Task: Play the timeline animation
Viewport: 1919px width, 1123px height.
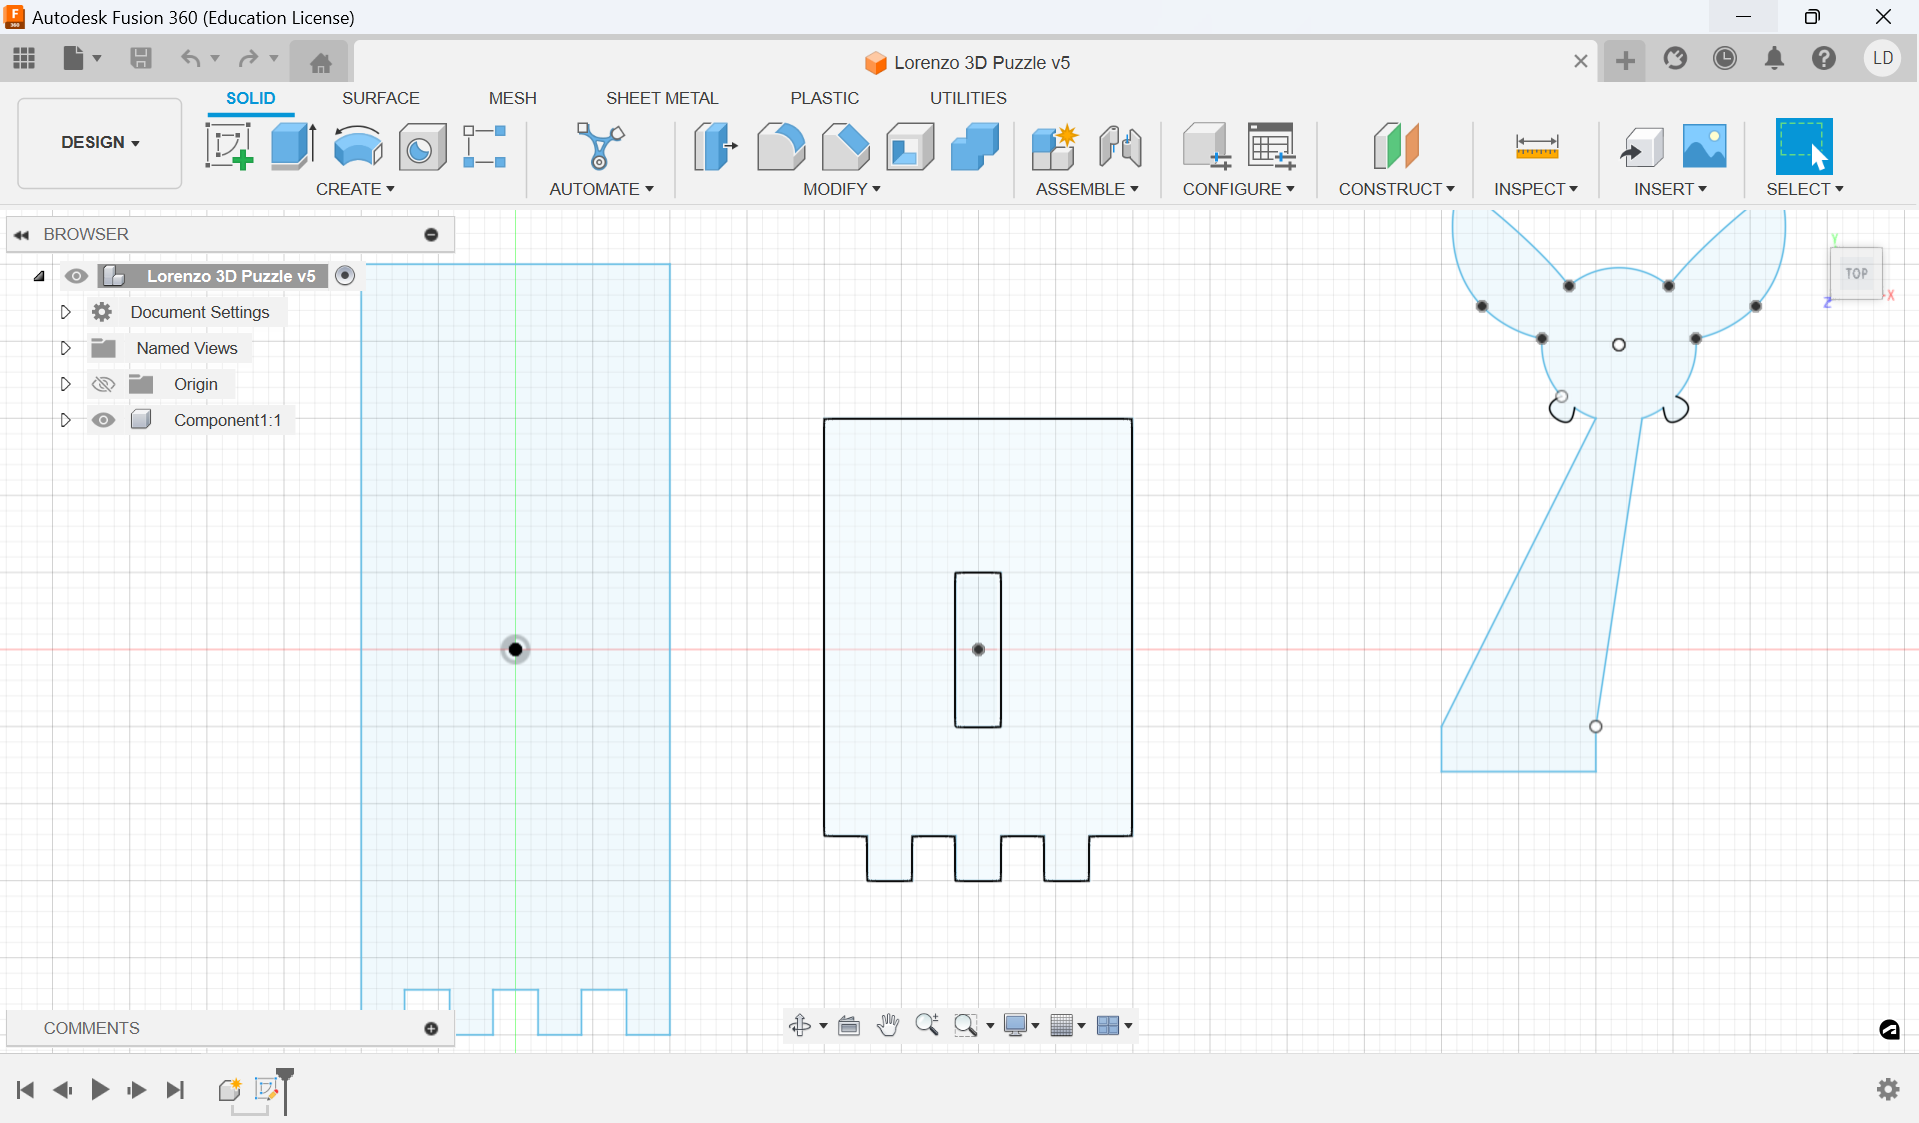Action: click(x=100, y=1089)
